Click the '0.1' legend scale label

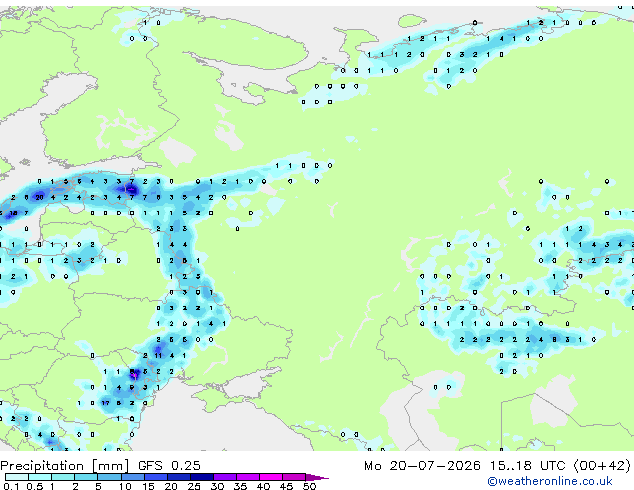tap(11, 486)
